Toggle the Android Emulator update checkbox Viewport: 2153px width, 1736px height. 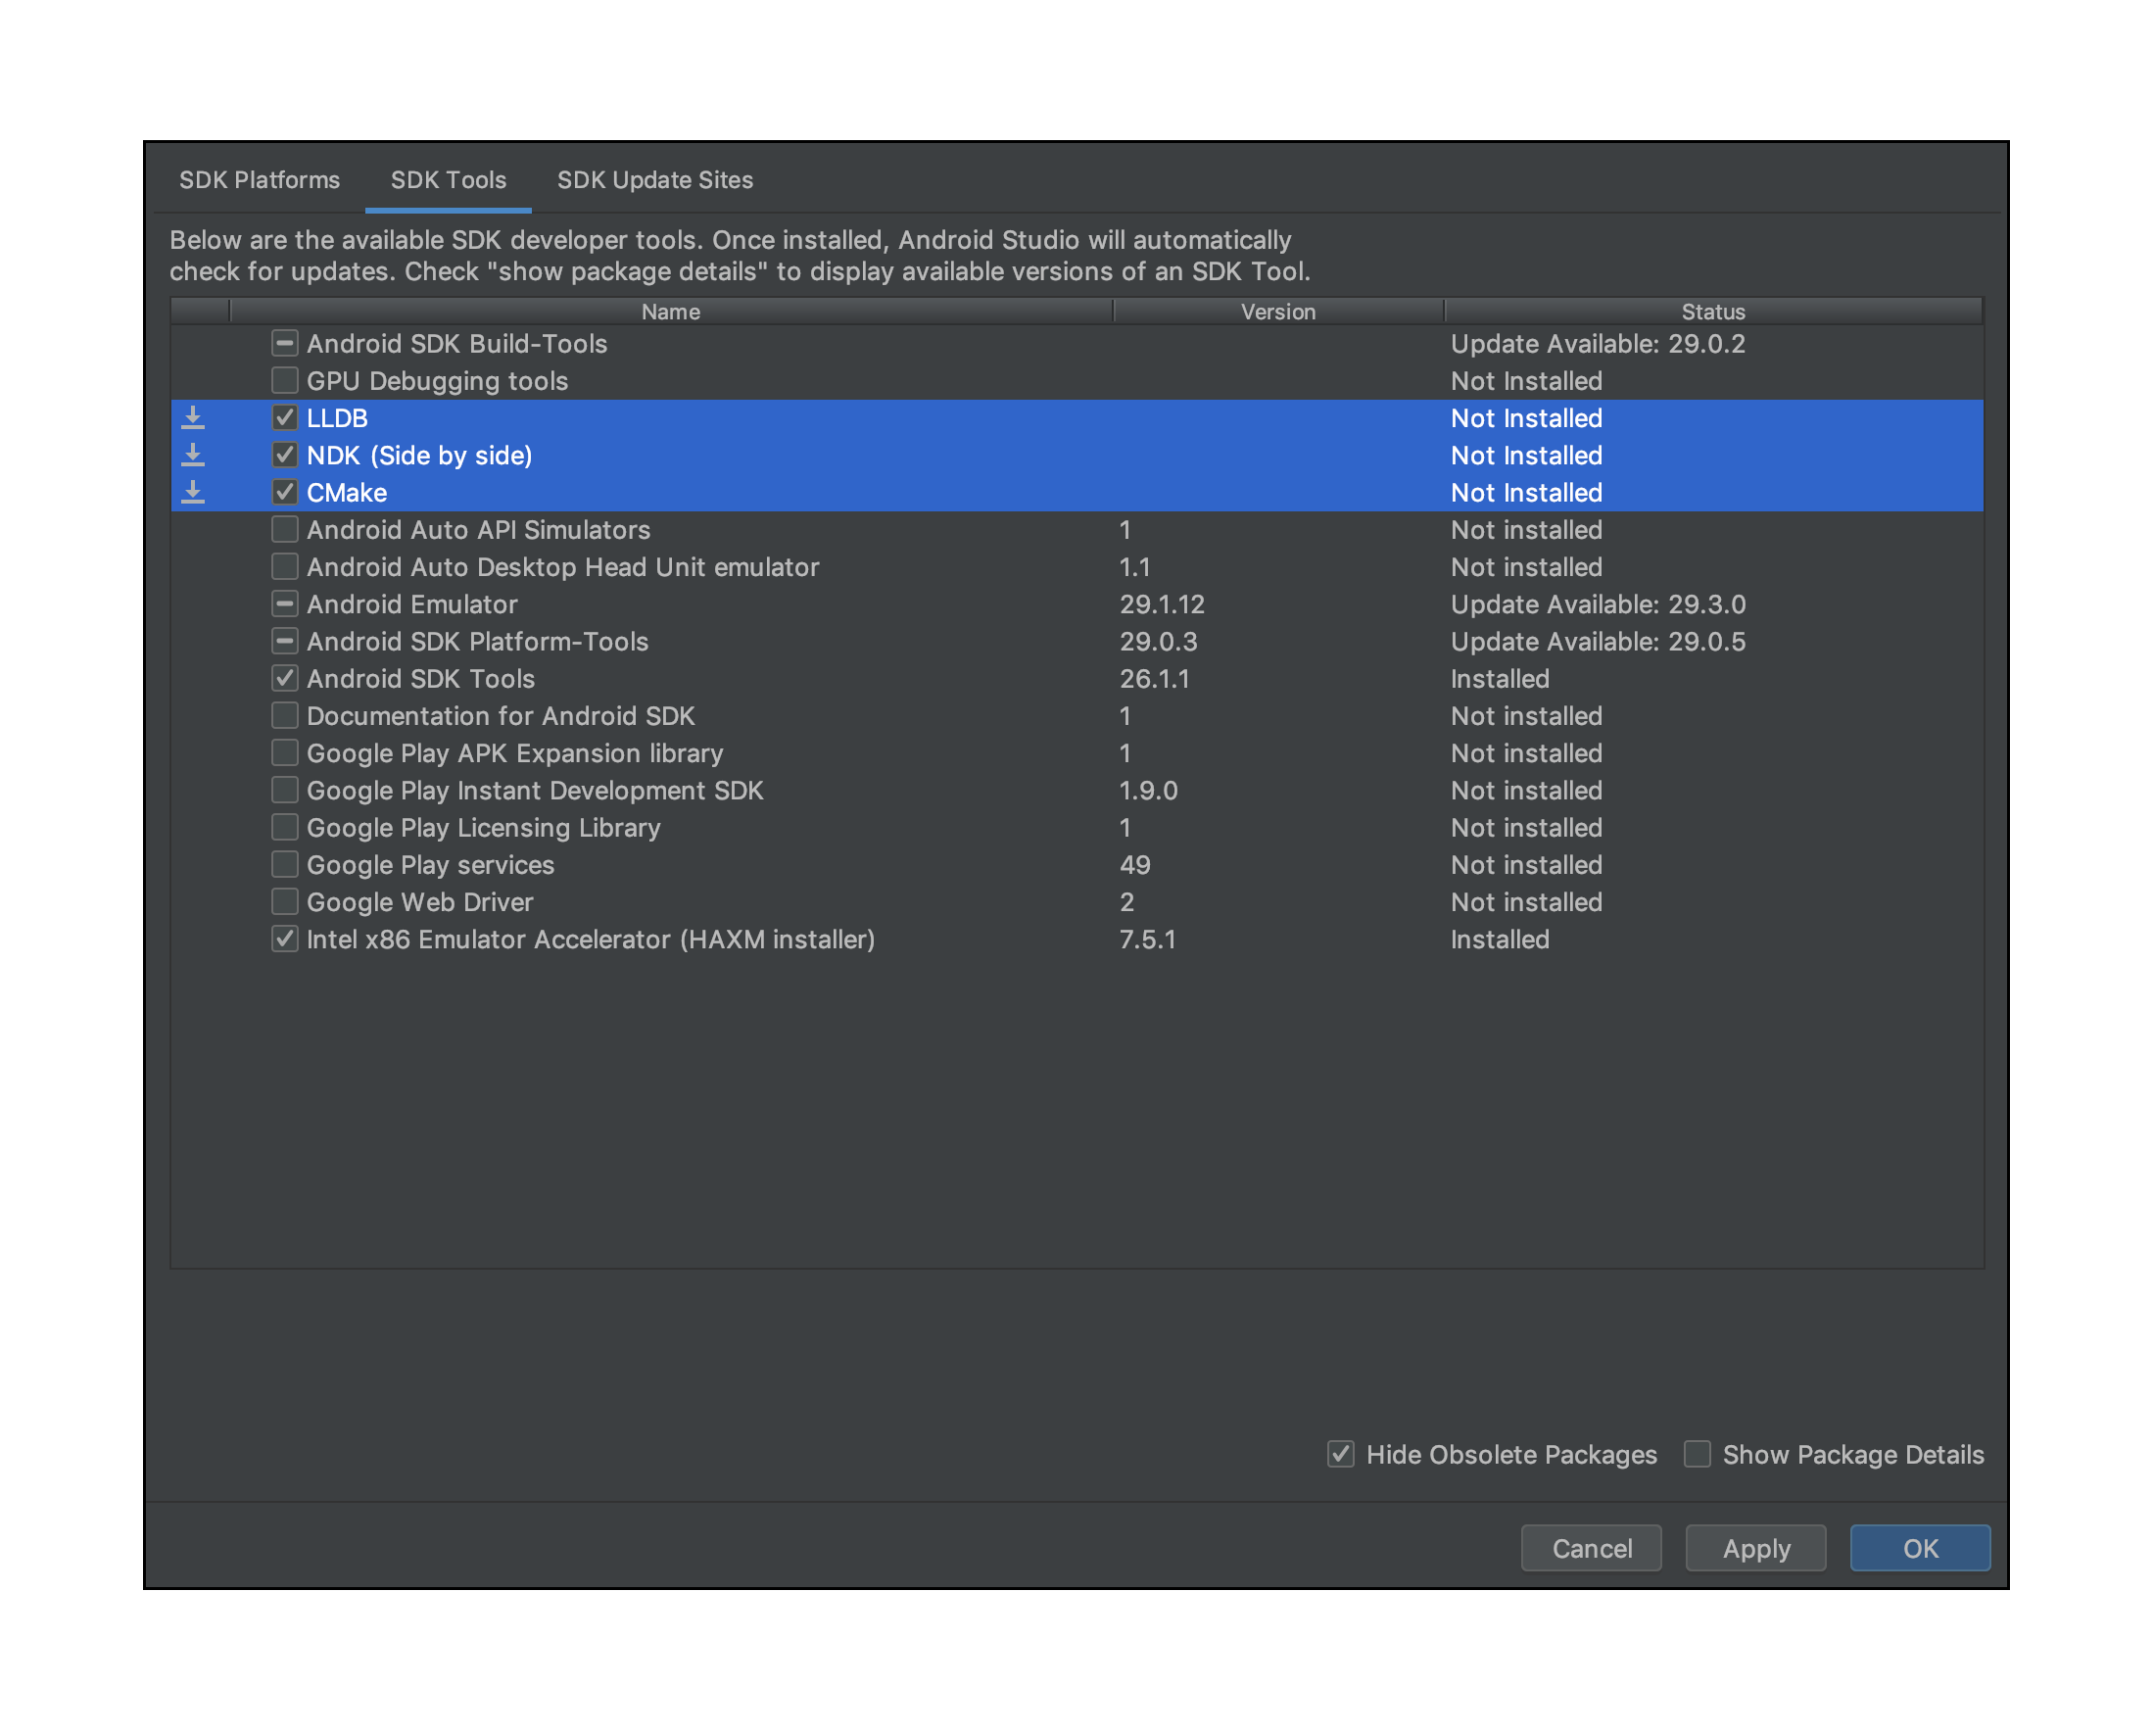(x=285, y=604)
